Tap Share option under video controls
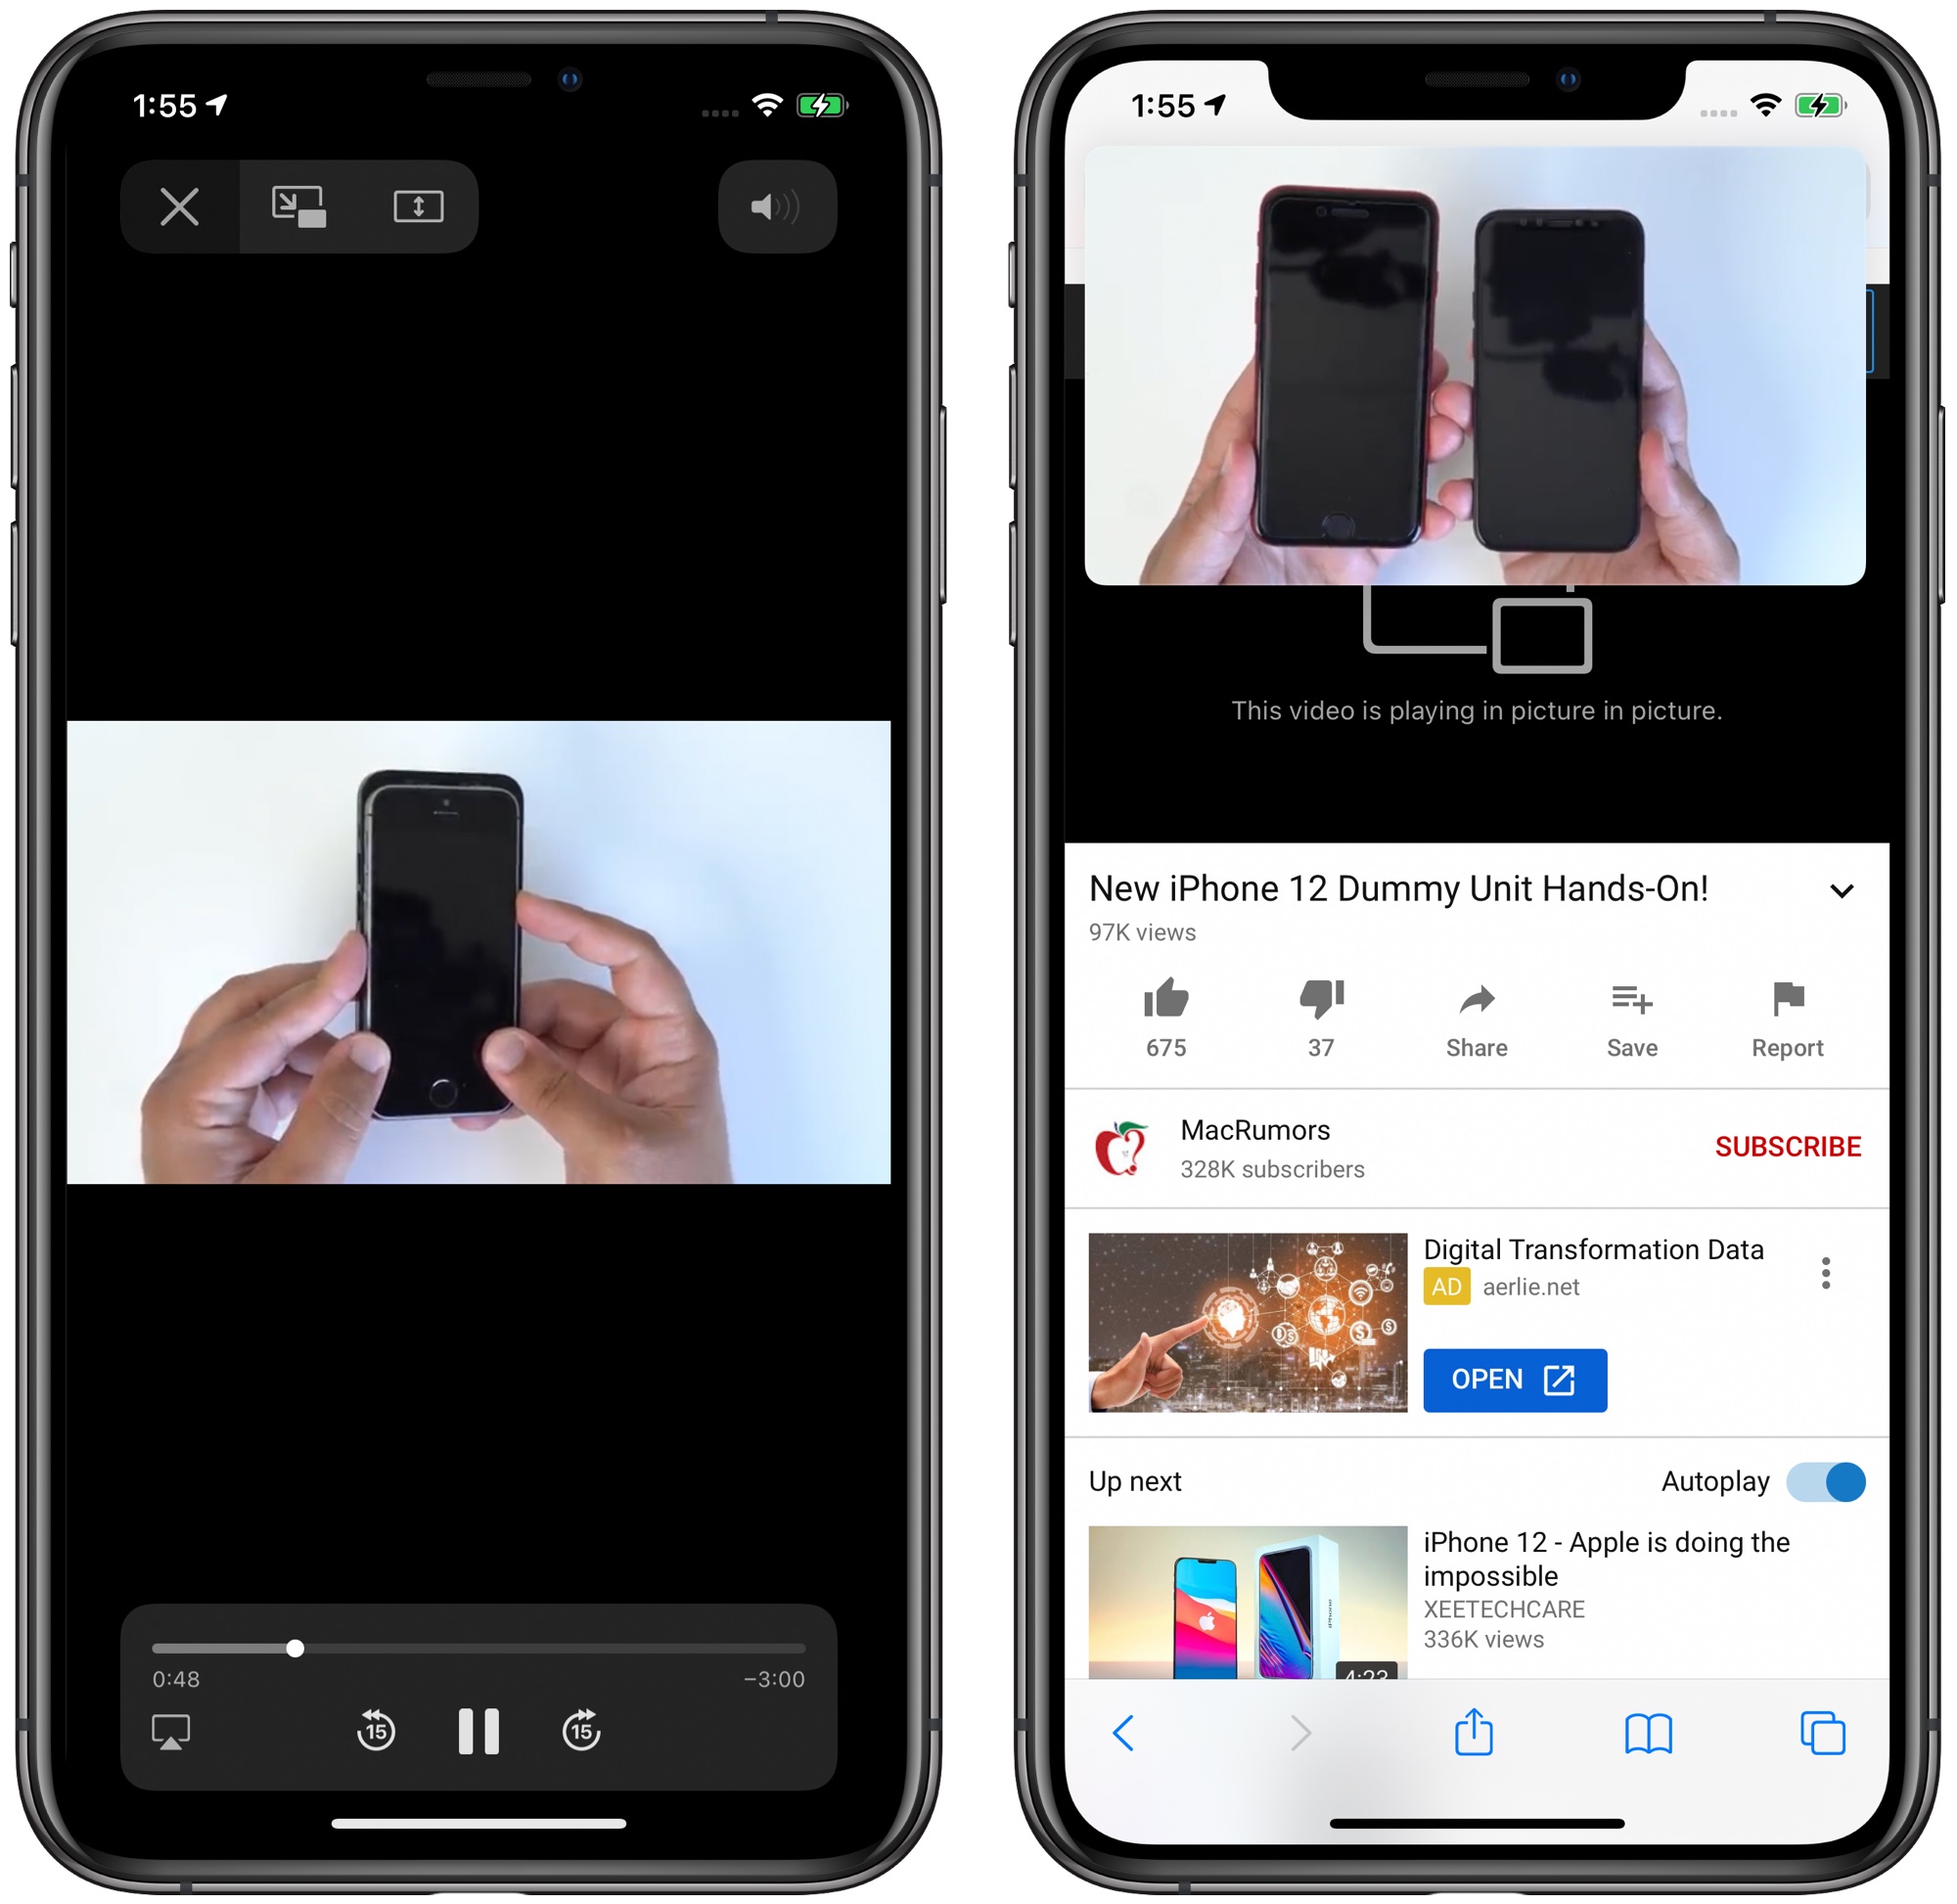1957x1904 pixels. tap(1473, 1019)
